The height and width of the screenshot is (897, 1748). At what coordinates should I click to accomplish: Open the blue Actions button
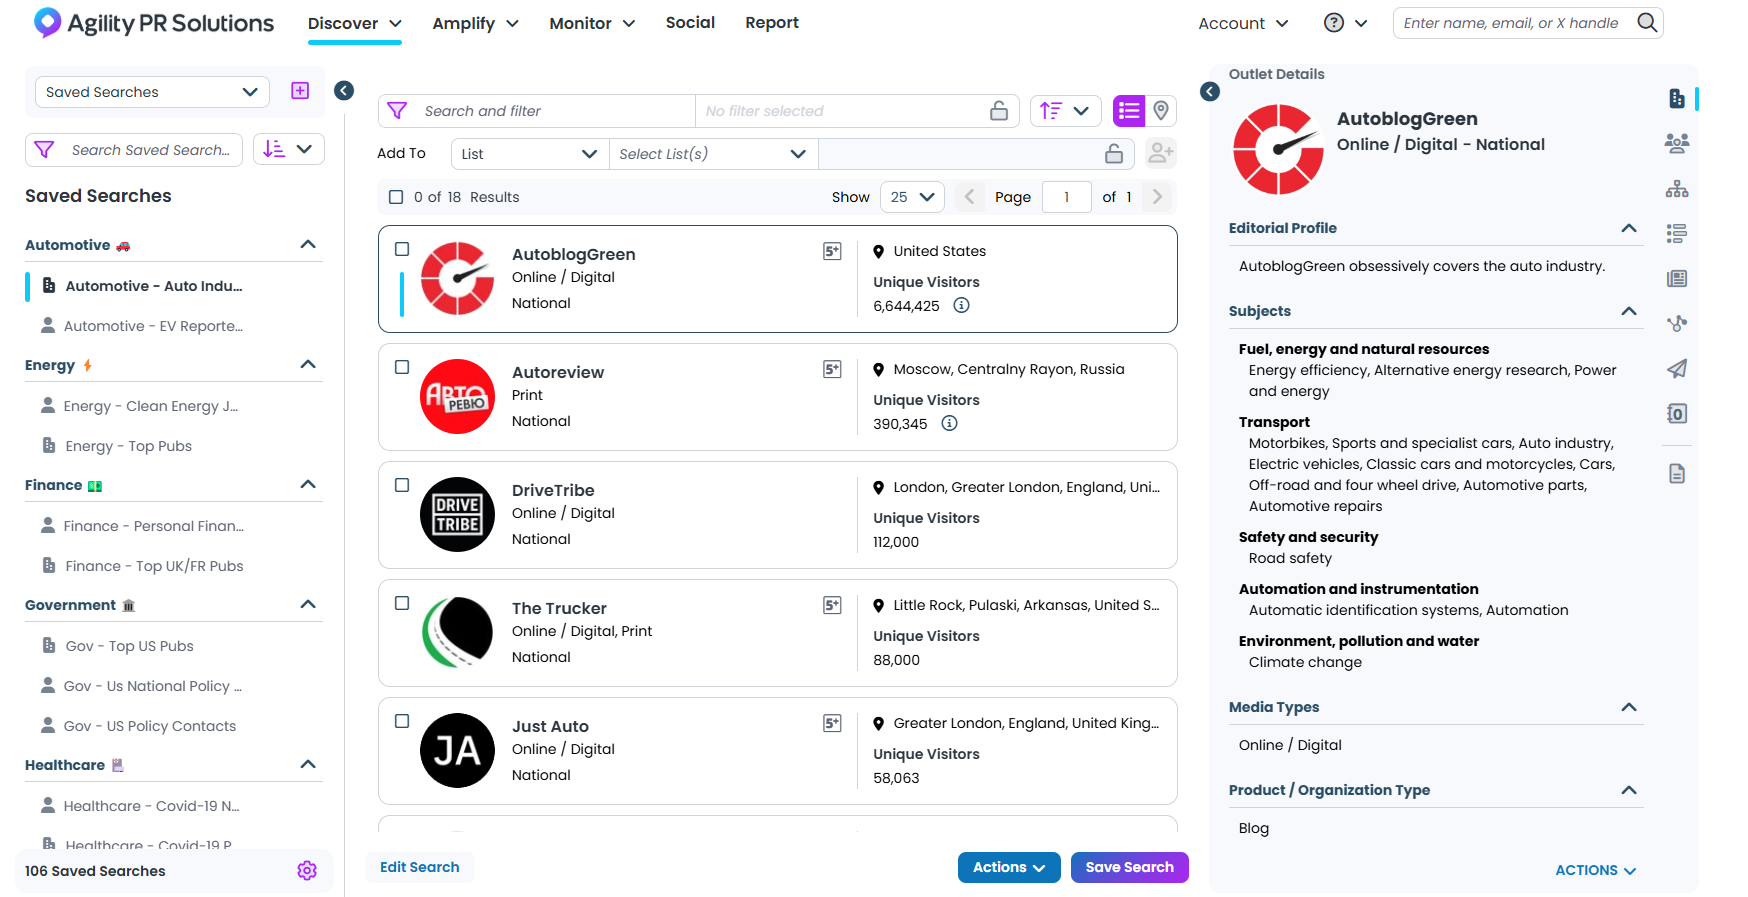[x=1009, y=867]
